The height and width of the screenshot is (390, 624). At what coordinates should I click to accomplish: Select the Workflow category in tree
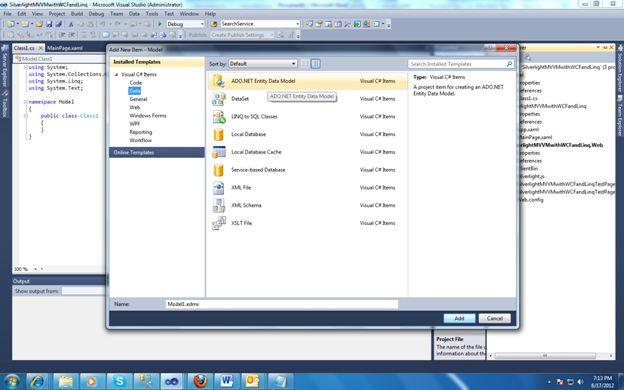(x=140, y=140)
